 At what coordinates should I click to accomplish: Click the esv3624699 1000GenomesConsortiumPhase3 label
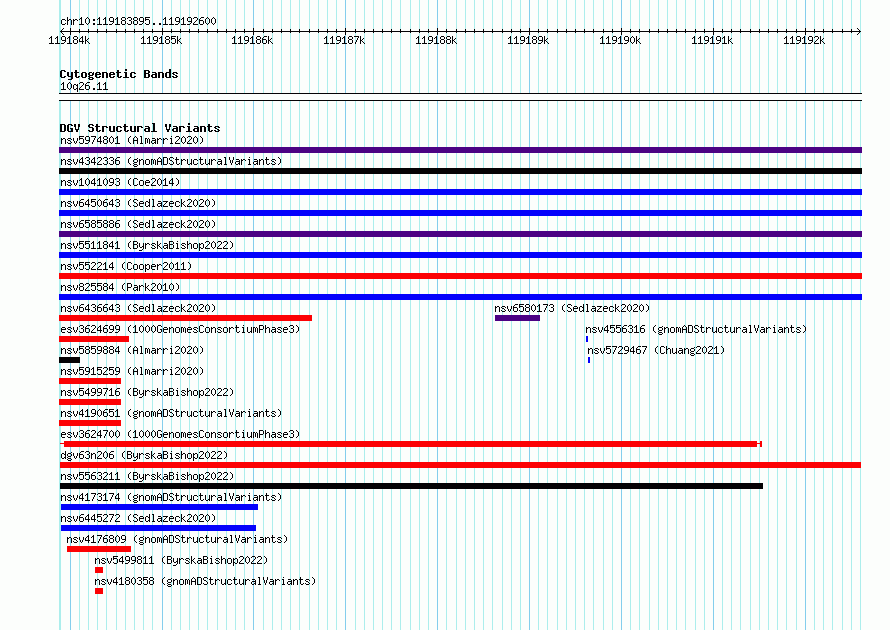(x=180, y=329)
